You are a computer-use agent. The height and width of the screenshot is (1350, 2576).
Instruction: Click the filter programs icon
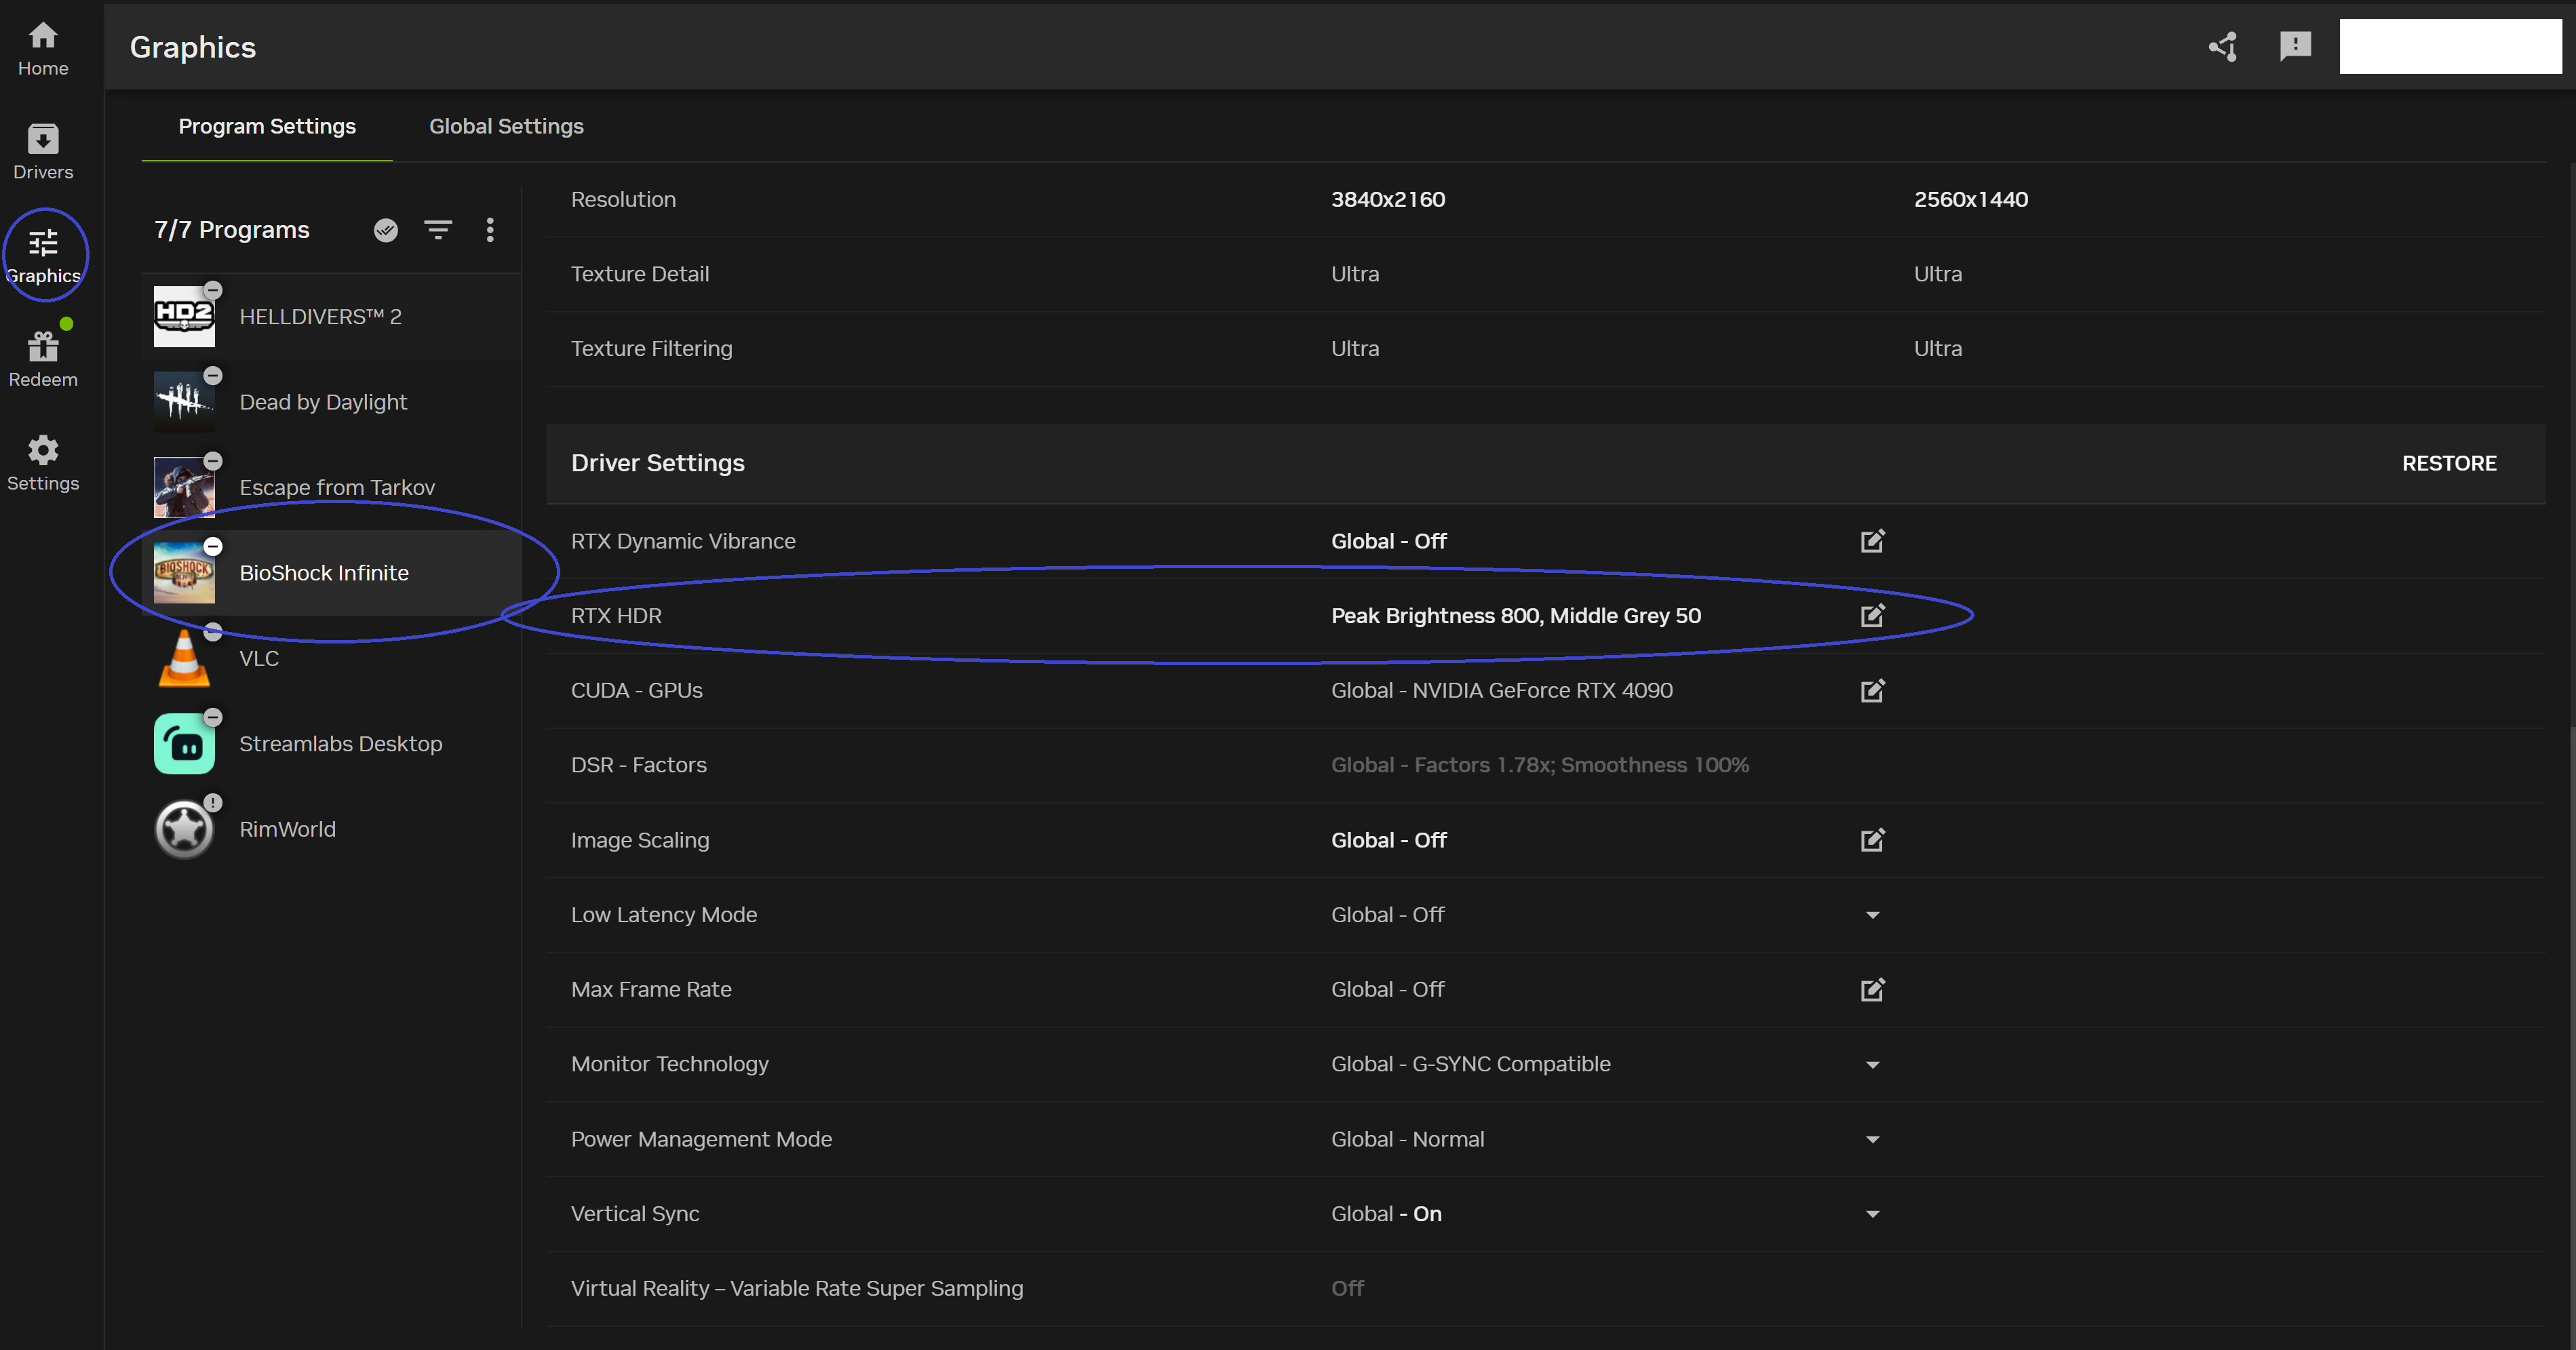pyautogui.click(x=438, y=230)
